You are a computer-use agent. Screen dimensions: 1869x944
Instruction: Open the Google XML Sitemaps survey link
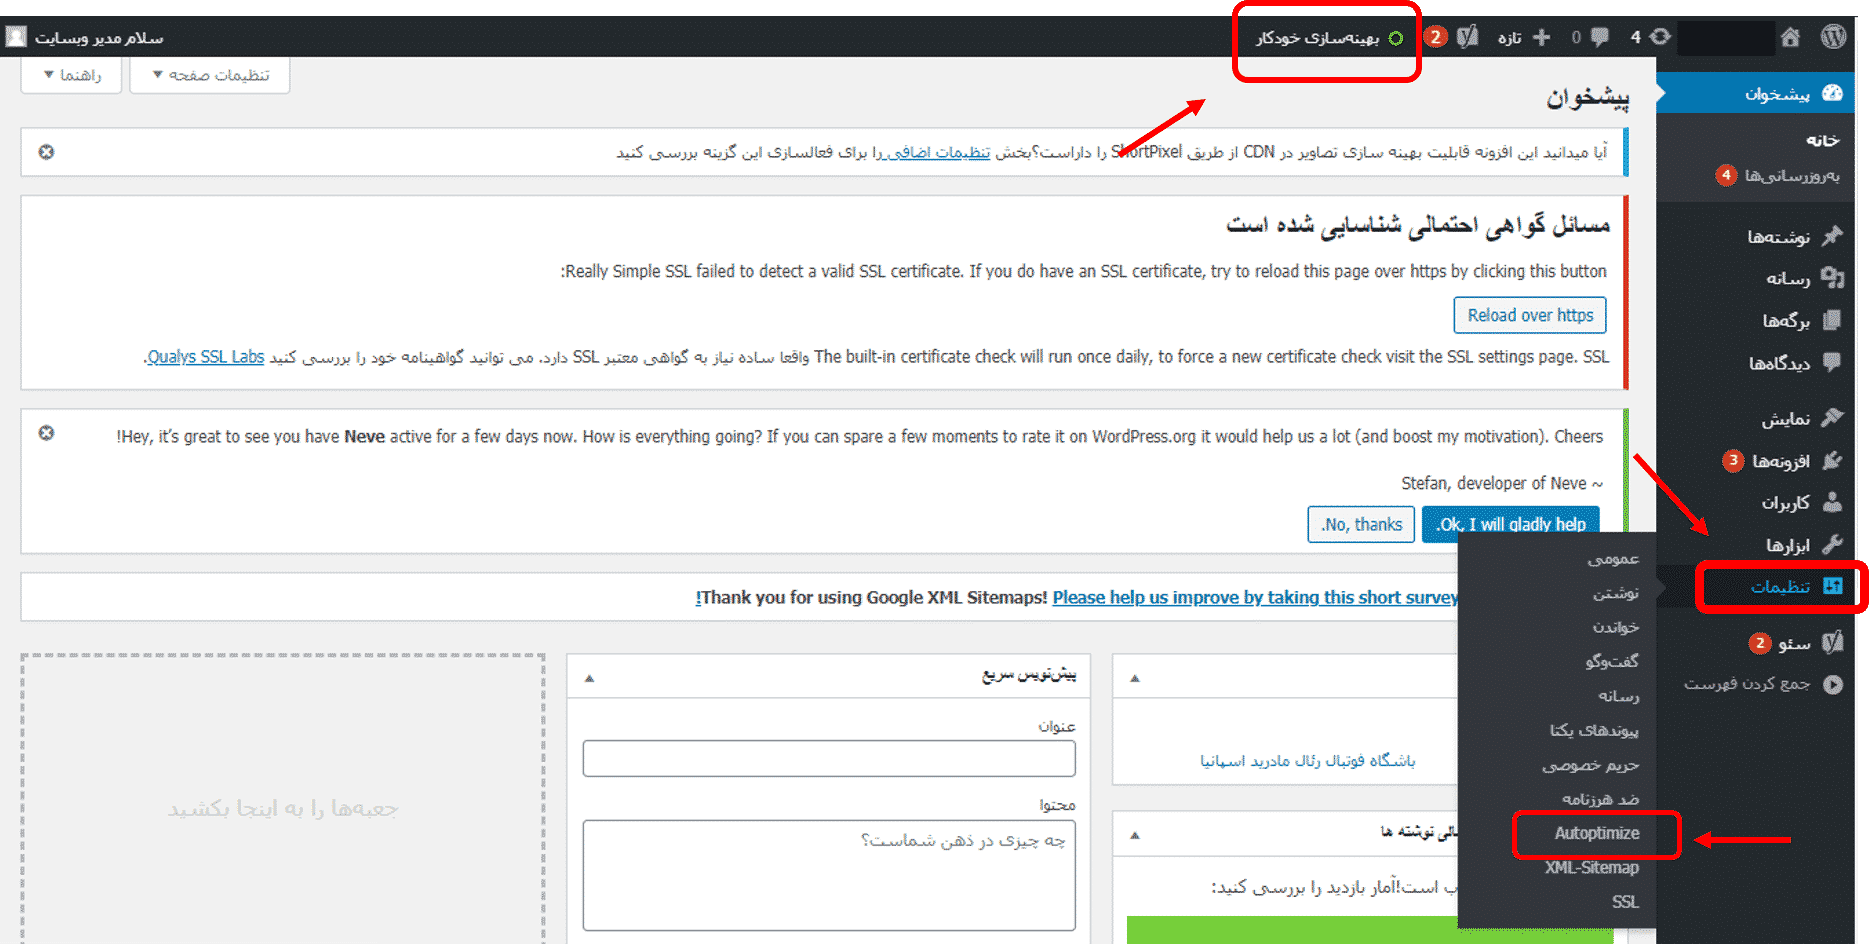(x=1255, y=597)
